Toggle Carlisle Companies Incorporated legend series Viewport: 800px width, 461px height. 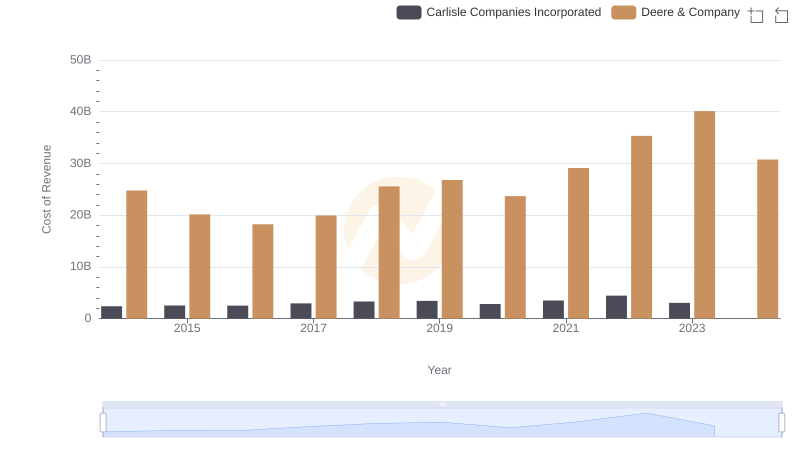click(x=498, y=12)
